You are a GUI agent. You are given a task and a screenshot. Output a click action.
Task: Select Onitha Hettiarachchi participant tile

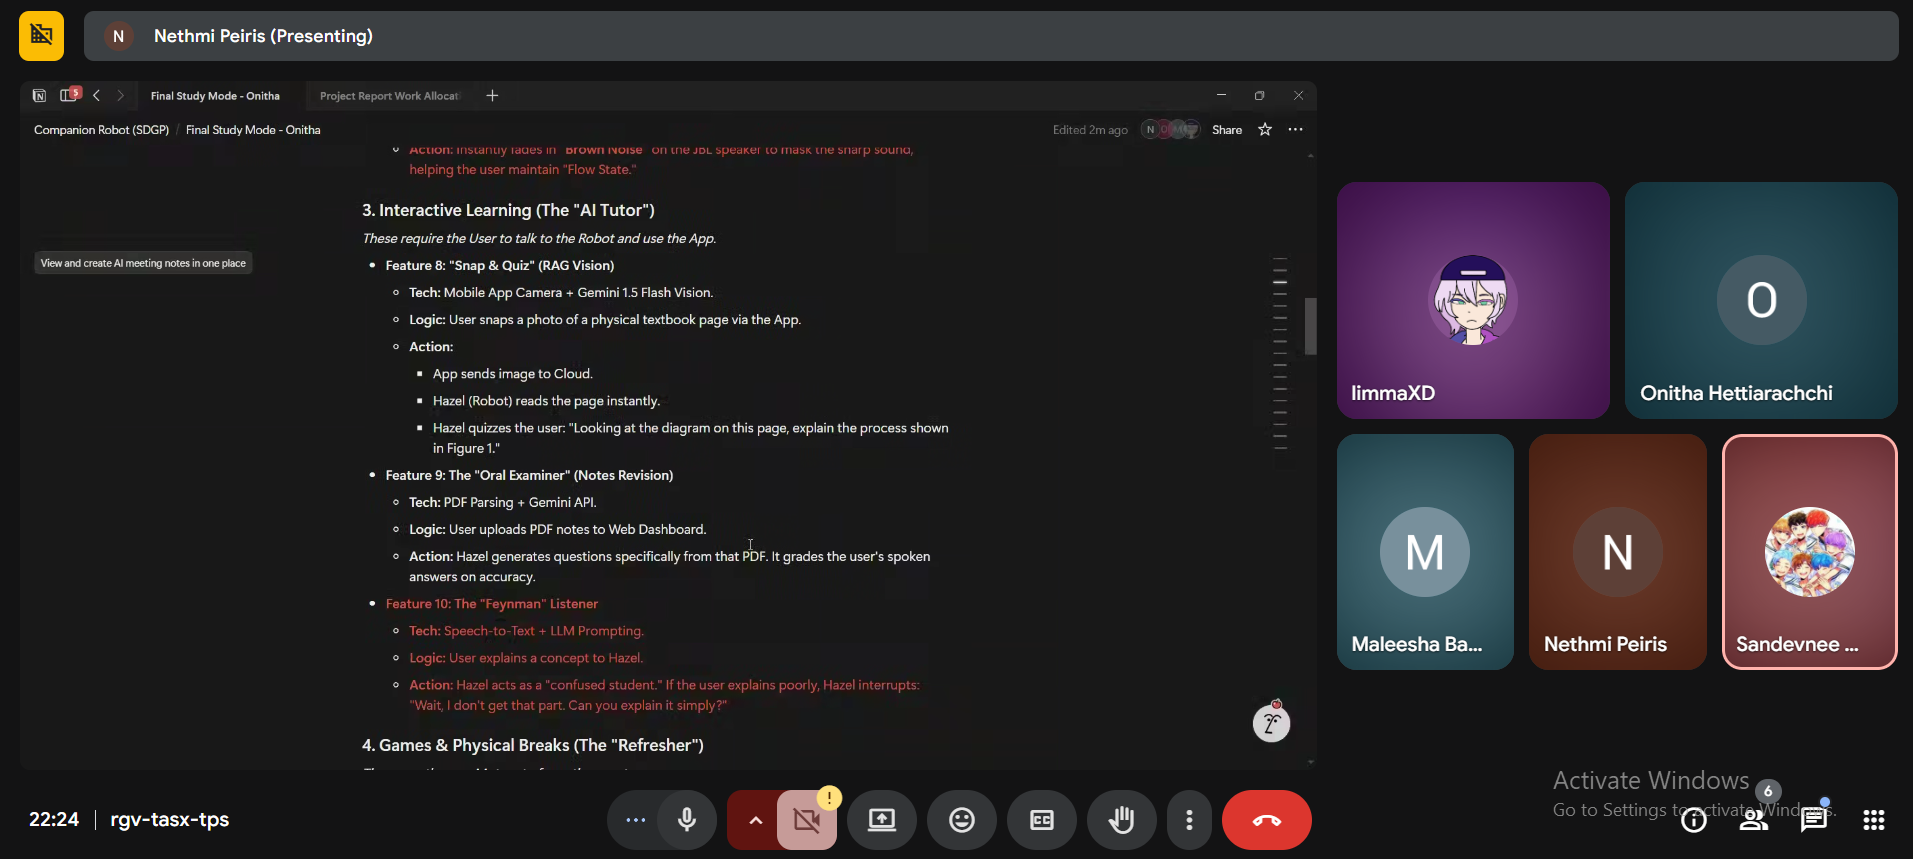point(1761,300)
